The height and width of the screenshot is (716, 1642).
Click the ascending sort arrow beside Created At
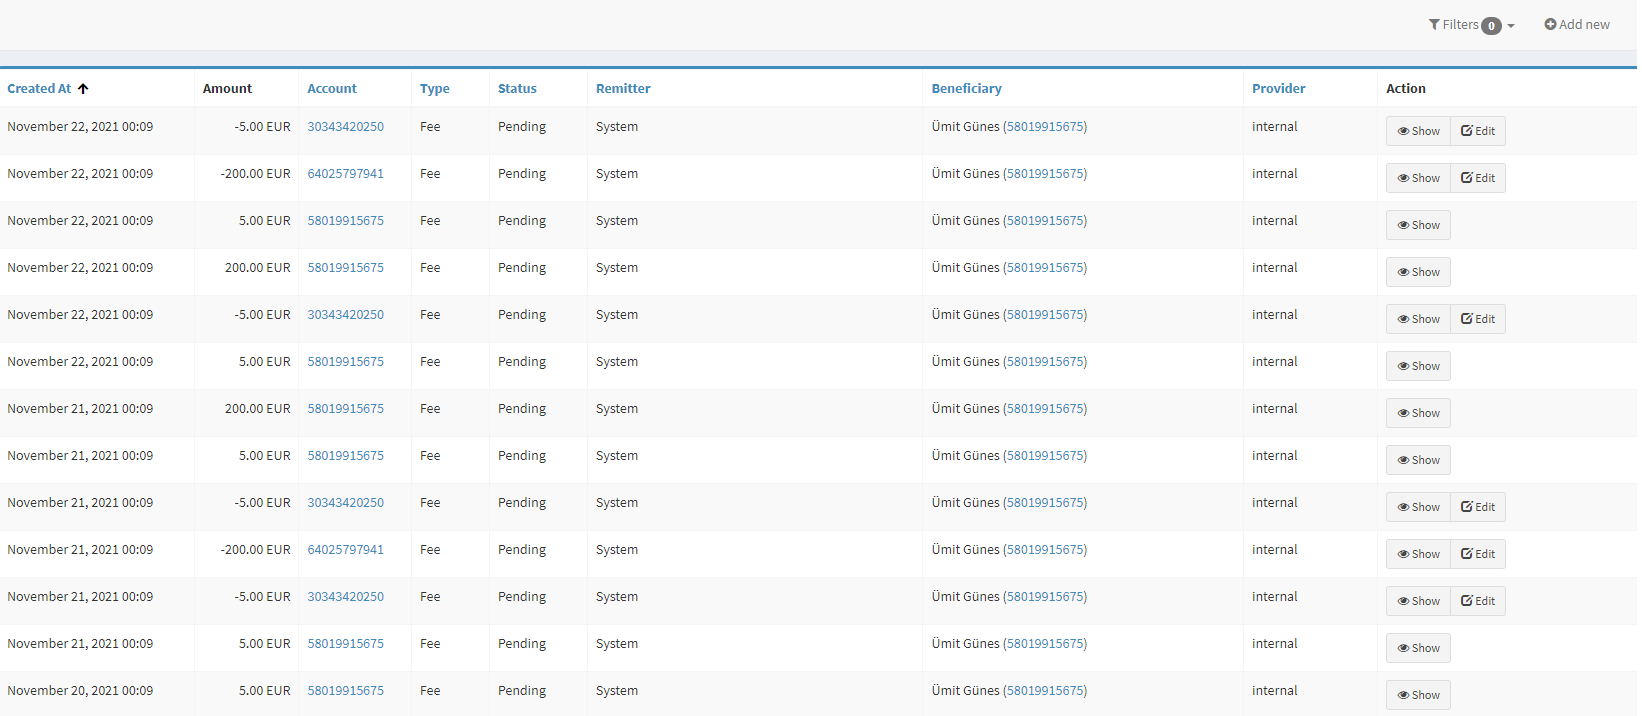(83, 89)
